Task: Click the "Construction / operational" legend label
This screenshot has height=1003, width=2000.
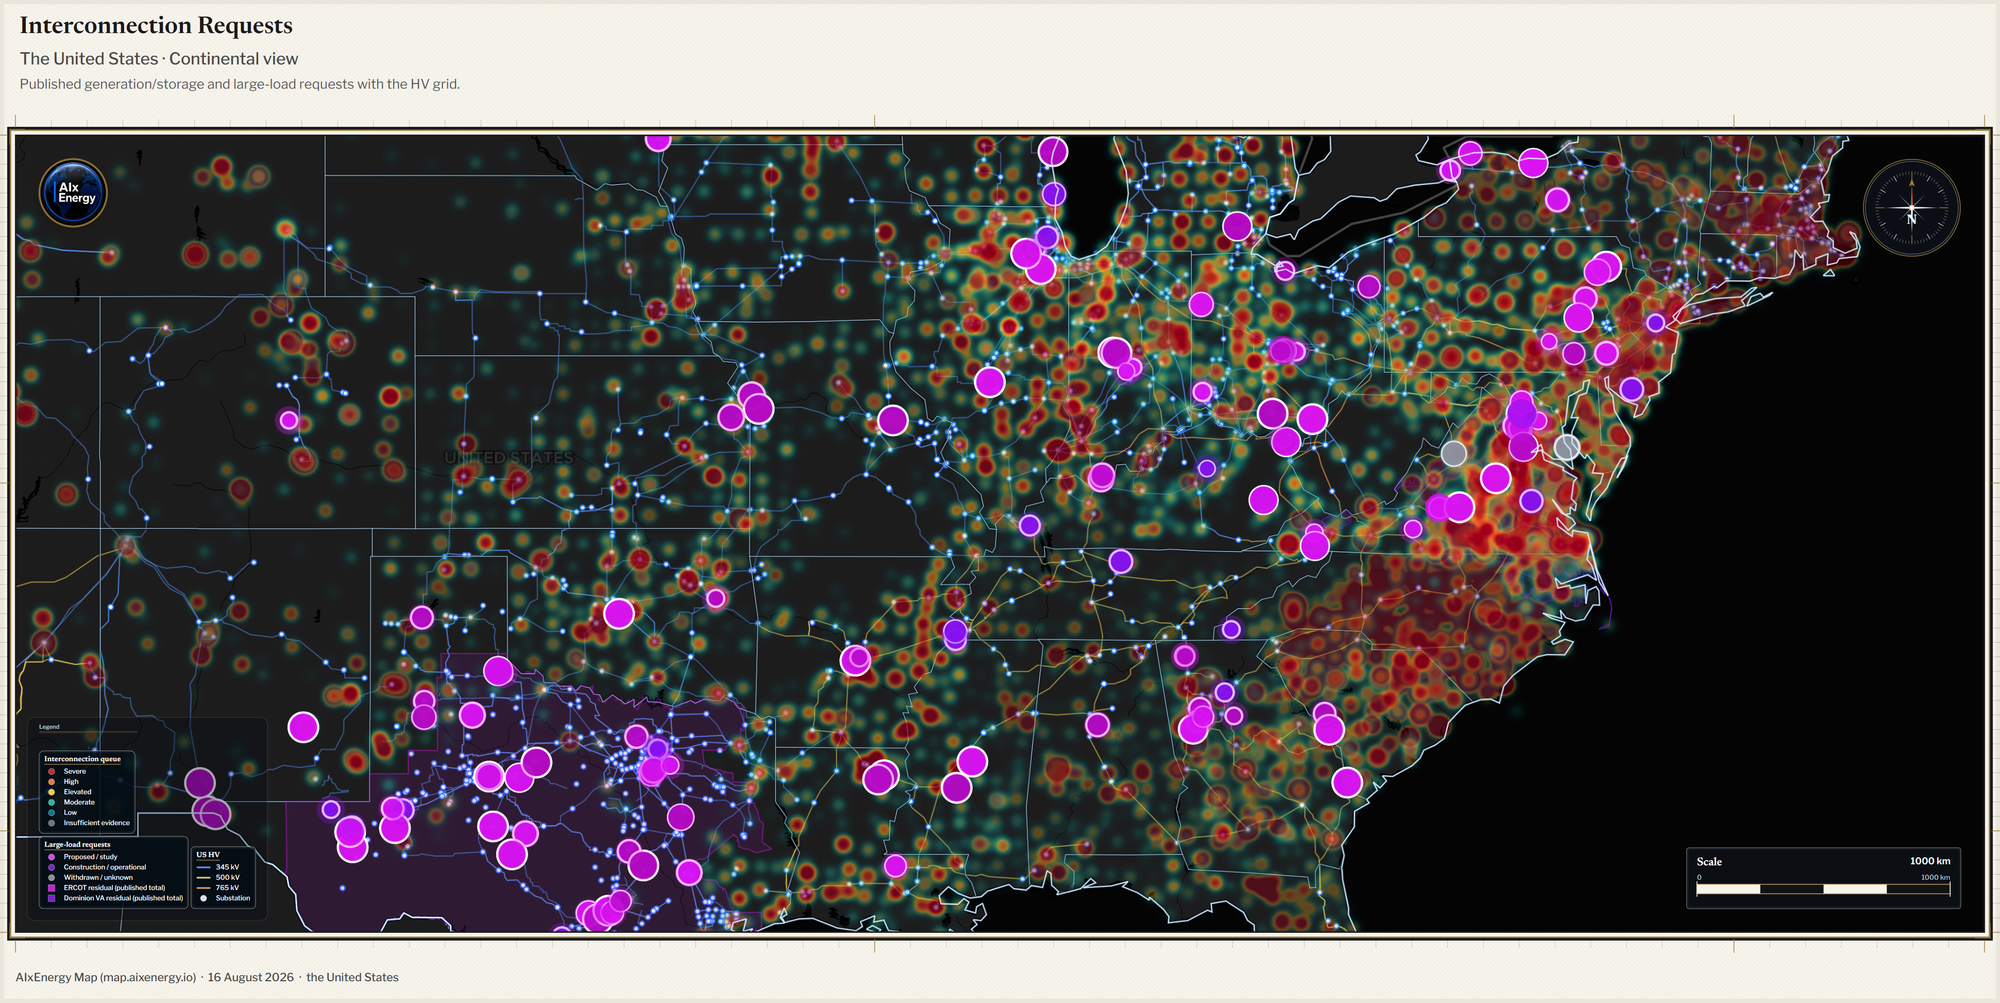Action: coord(105,867)
